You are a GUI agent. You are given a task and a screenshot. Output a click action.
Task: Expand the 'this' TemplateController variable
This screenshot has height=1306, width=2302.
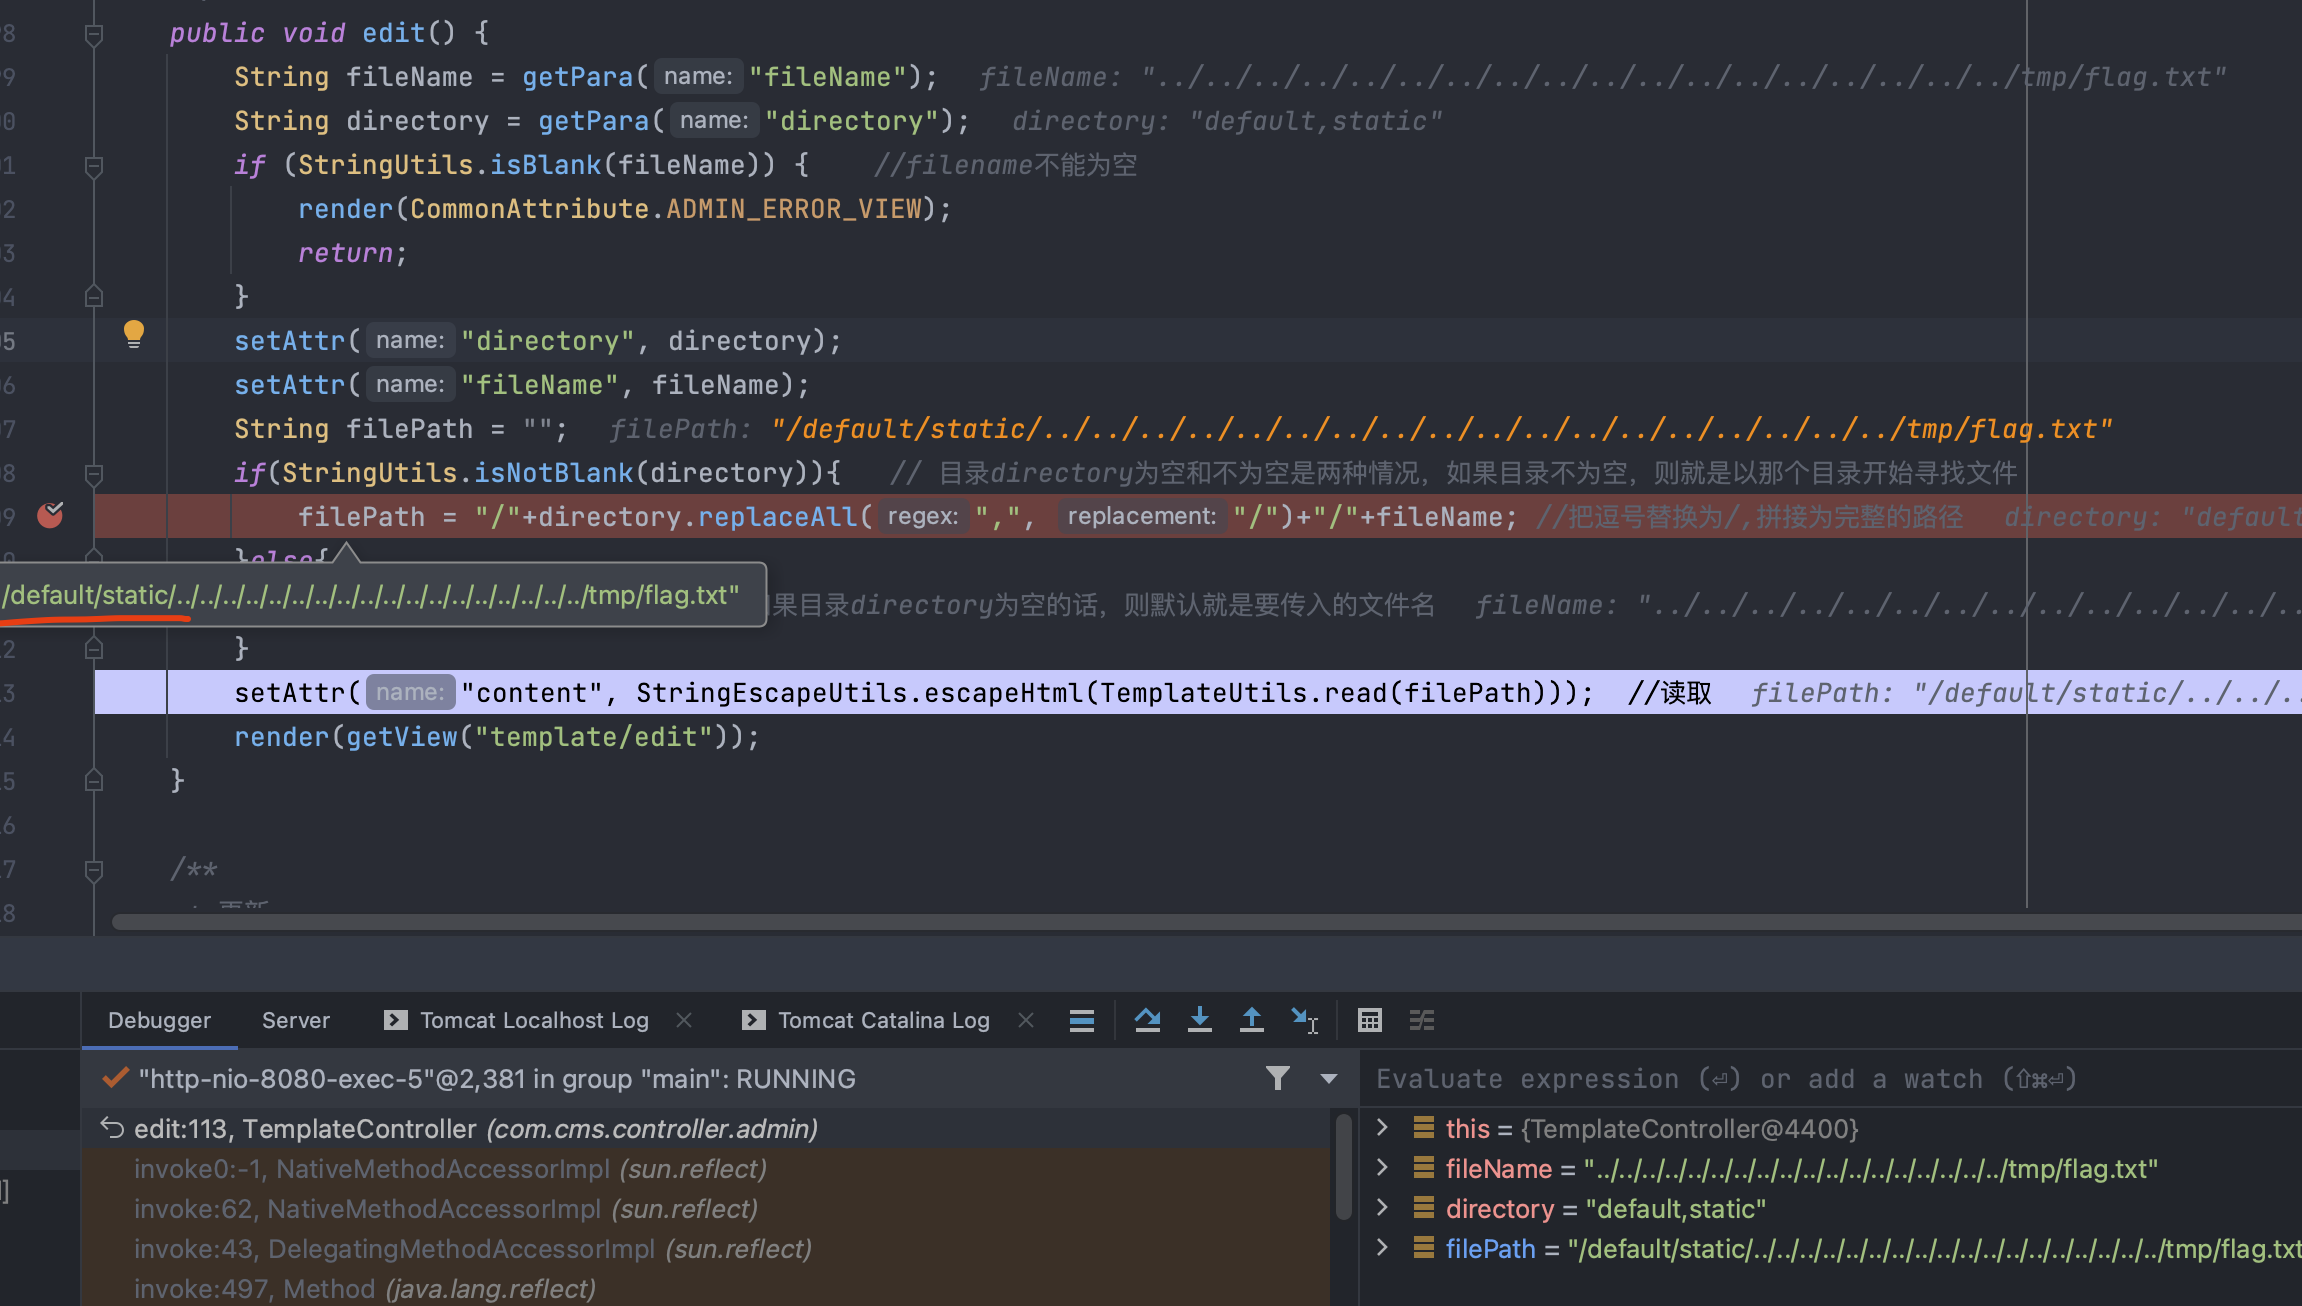click(x=1382, y=1128)
